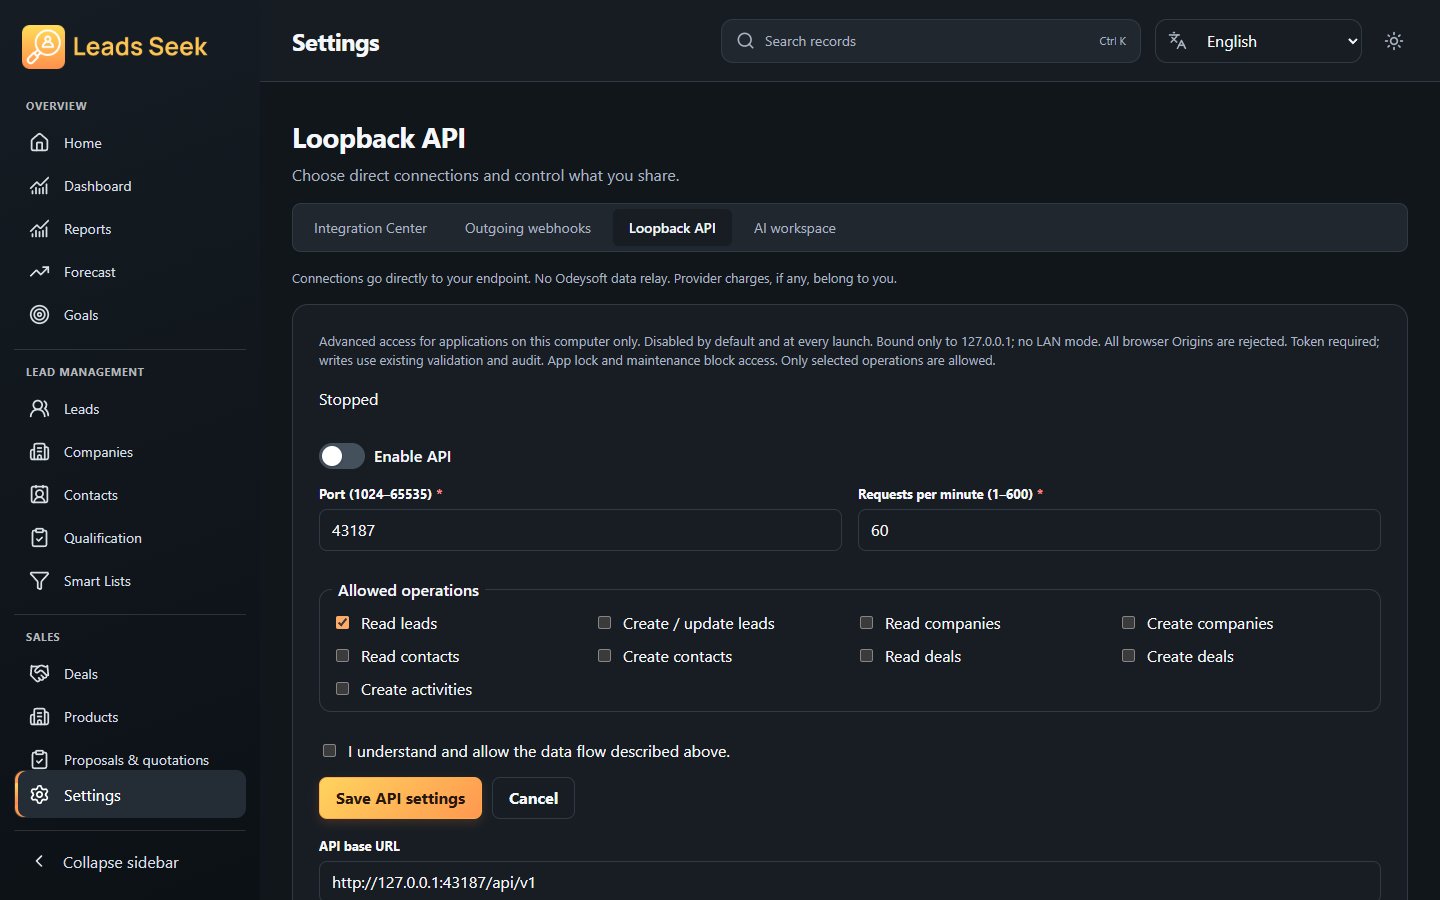Screen dimensions: 1440x900
Task: Open the Outgoing webhooks tab
Action: tap(528, 228)
